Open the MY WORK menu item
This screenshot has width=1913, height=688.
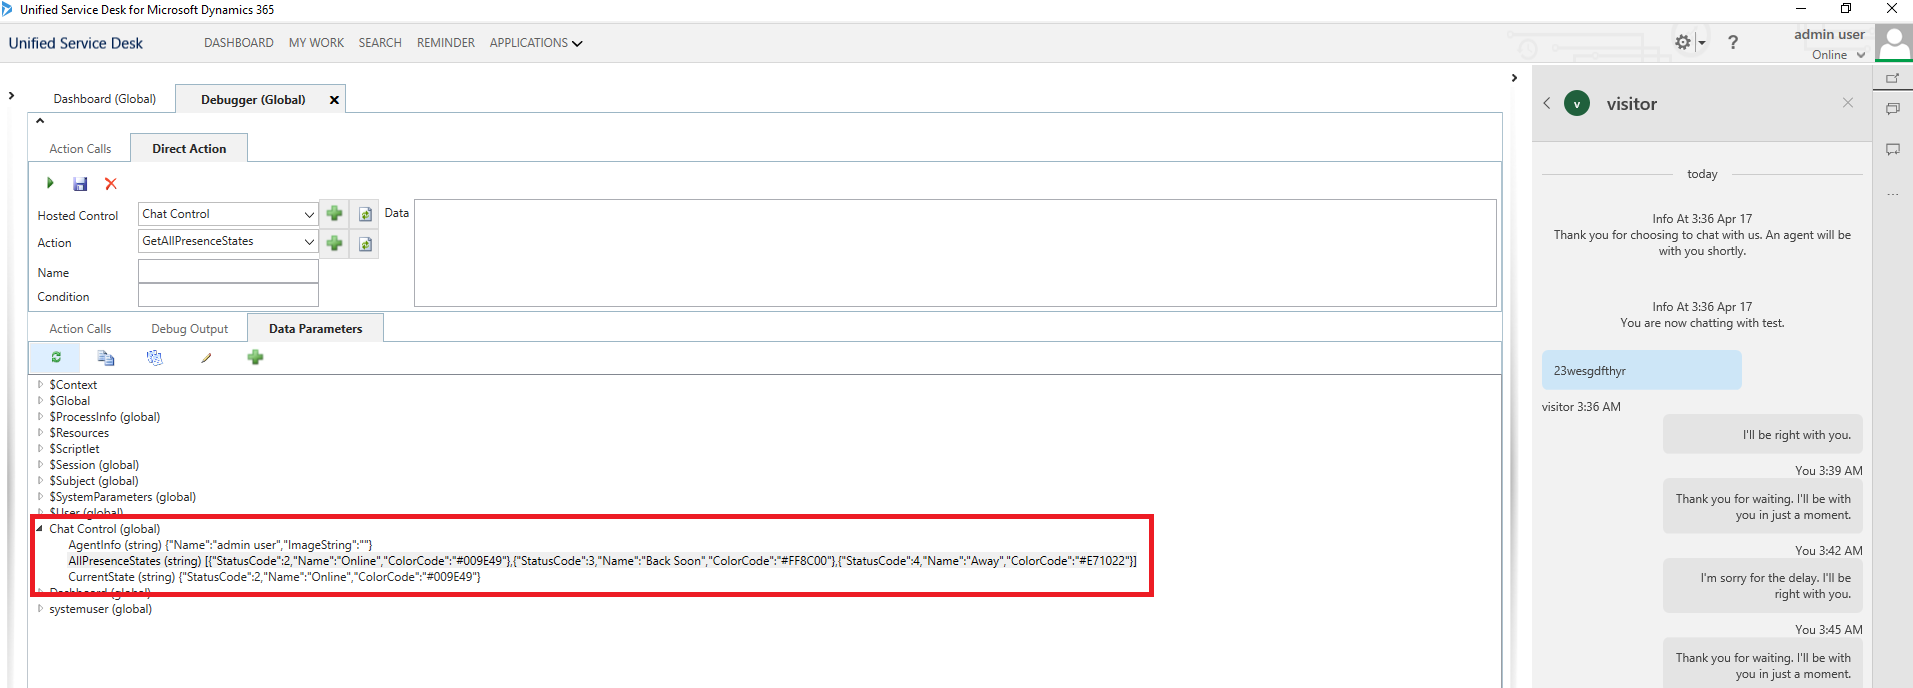click(316, 43)
